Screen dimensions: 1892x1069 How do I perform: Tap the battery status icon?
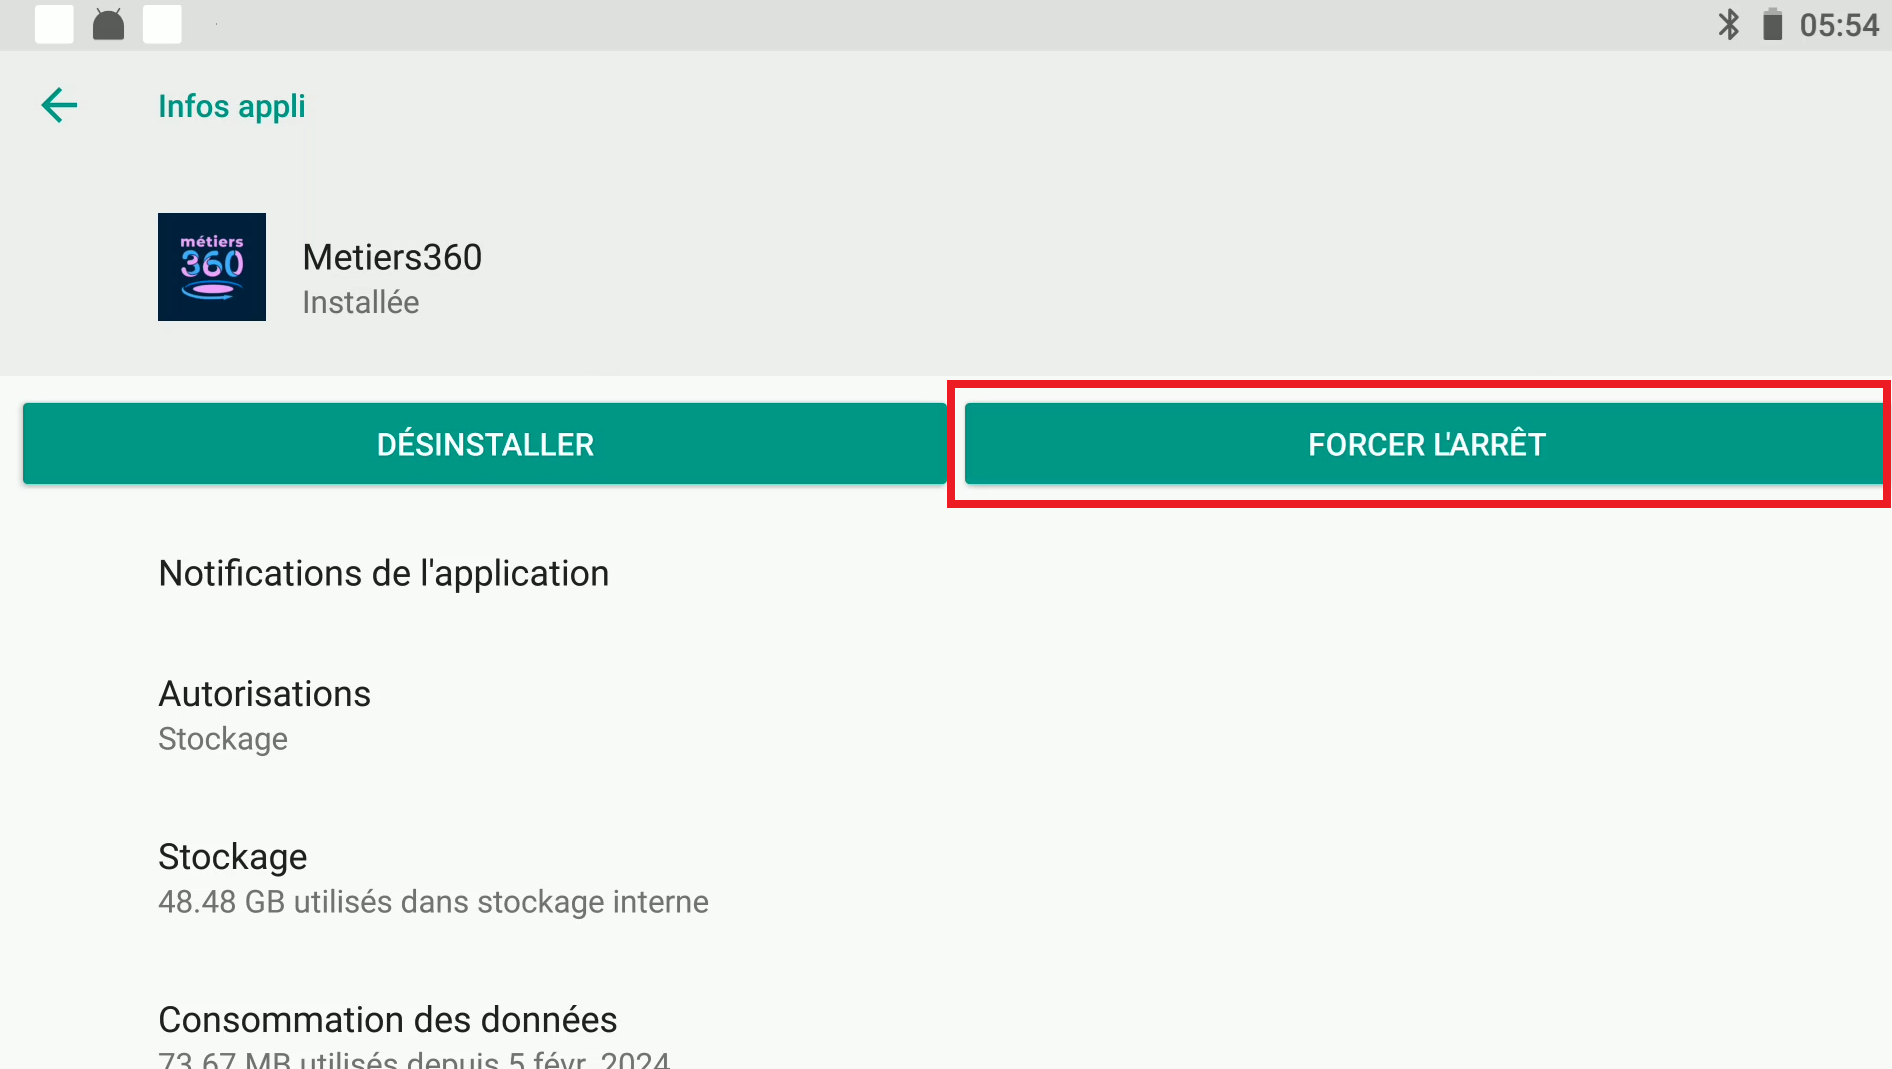pos(1773,24)
